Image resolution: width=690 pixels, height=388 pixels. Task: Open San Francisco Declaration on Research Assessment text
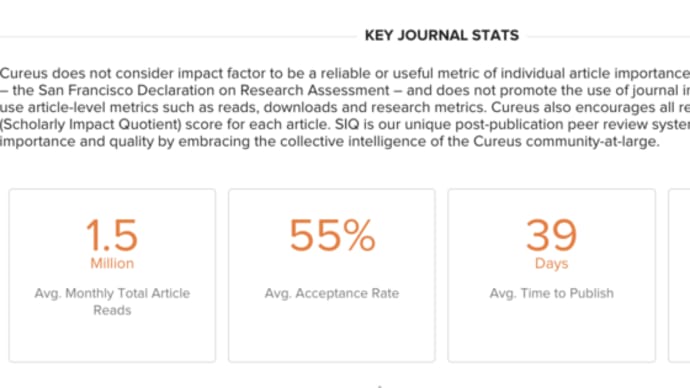[x=214, y=90]
